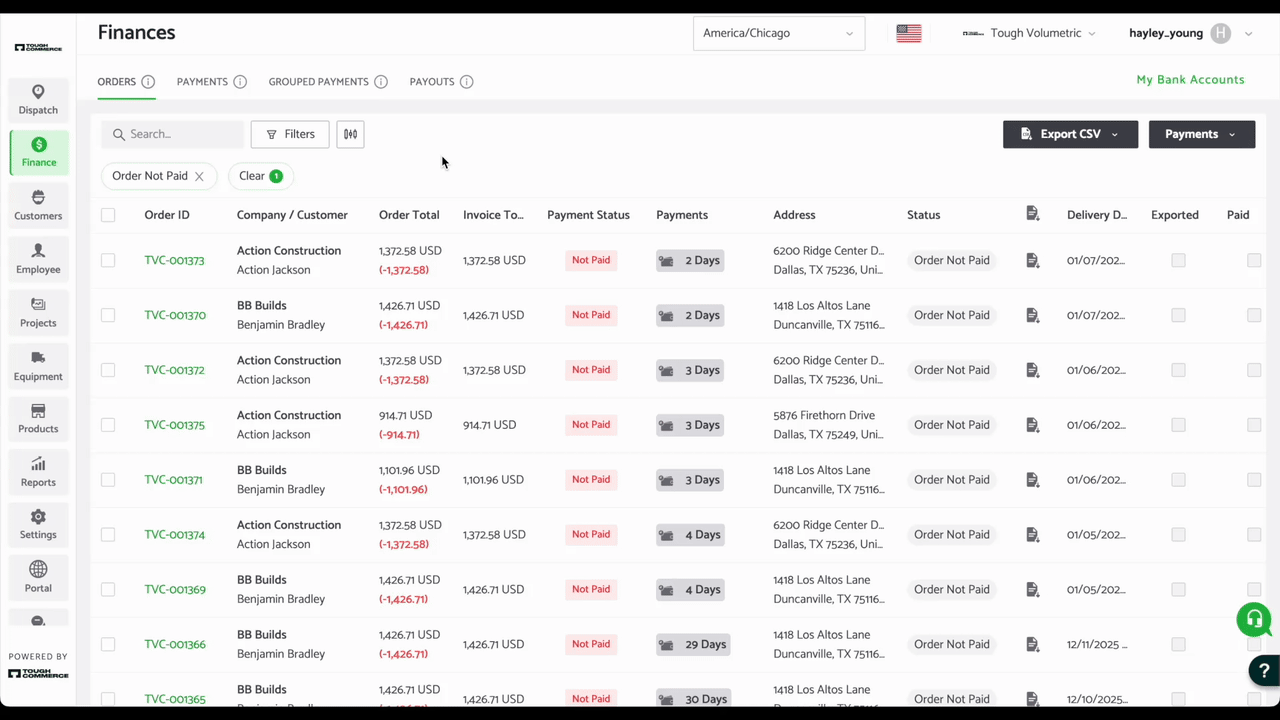Switch to the Grouped Payments tab

coord(318,81)
